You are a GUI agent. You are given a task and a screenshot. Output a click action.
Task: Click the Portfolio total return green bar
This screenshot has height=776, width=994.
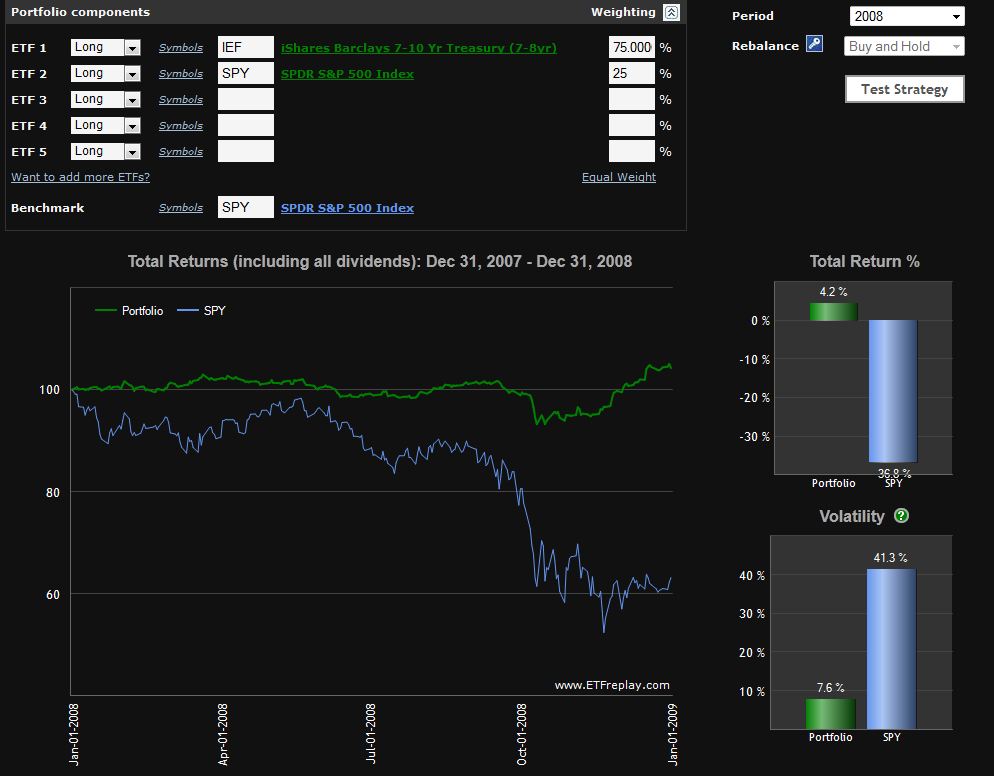(834, 311)
